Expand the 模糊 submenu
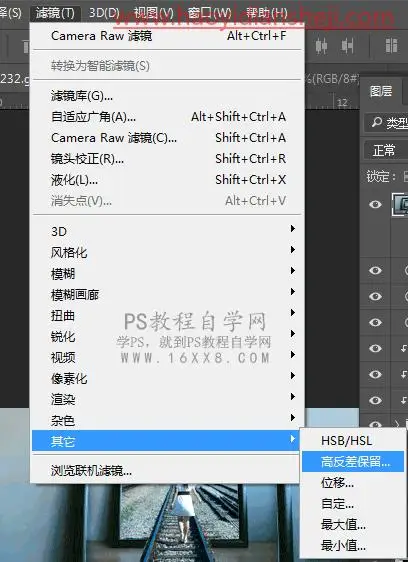Screen dimensions: 408x562 click(167, 273)
